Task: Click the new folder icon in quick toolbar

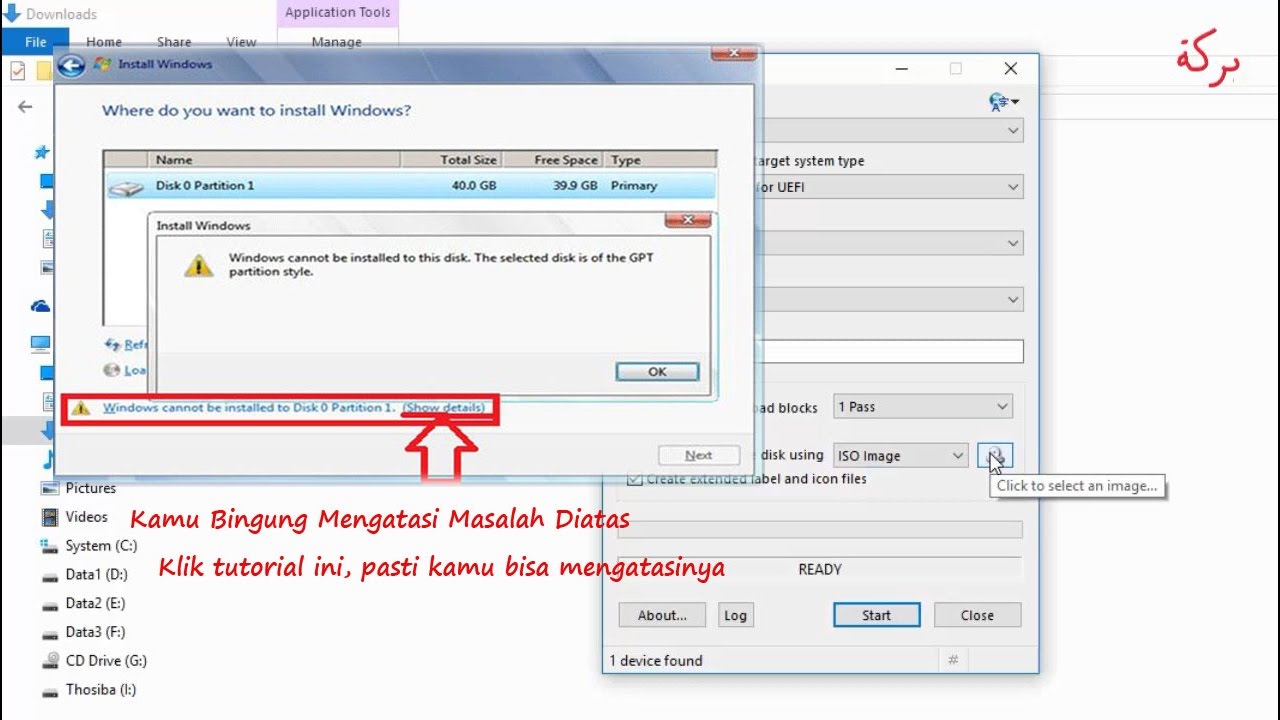Action: click(44, 71)
